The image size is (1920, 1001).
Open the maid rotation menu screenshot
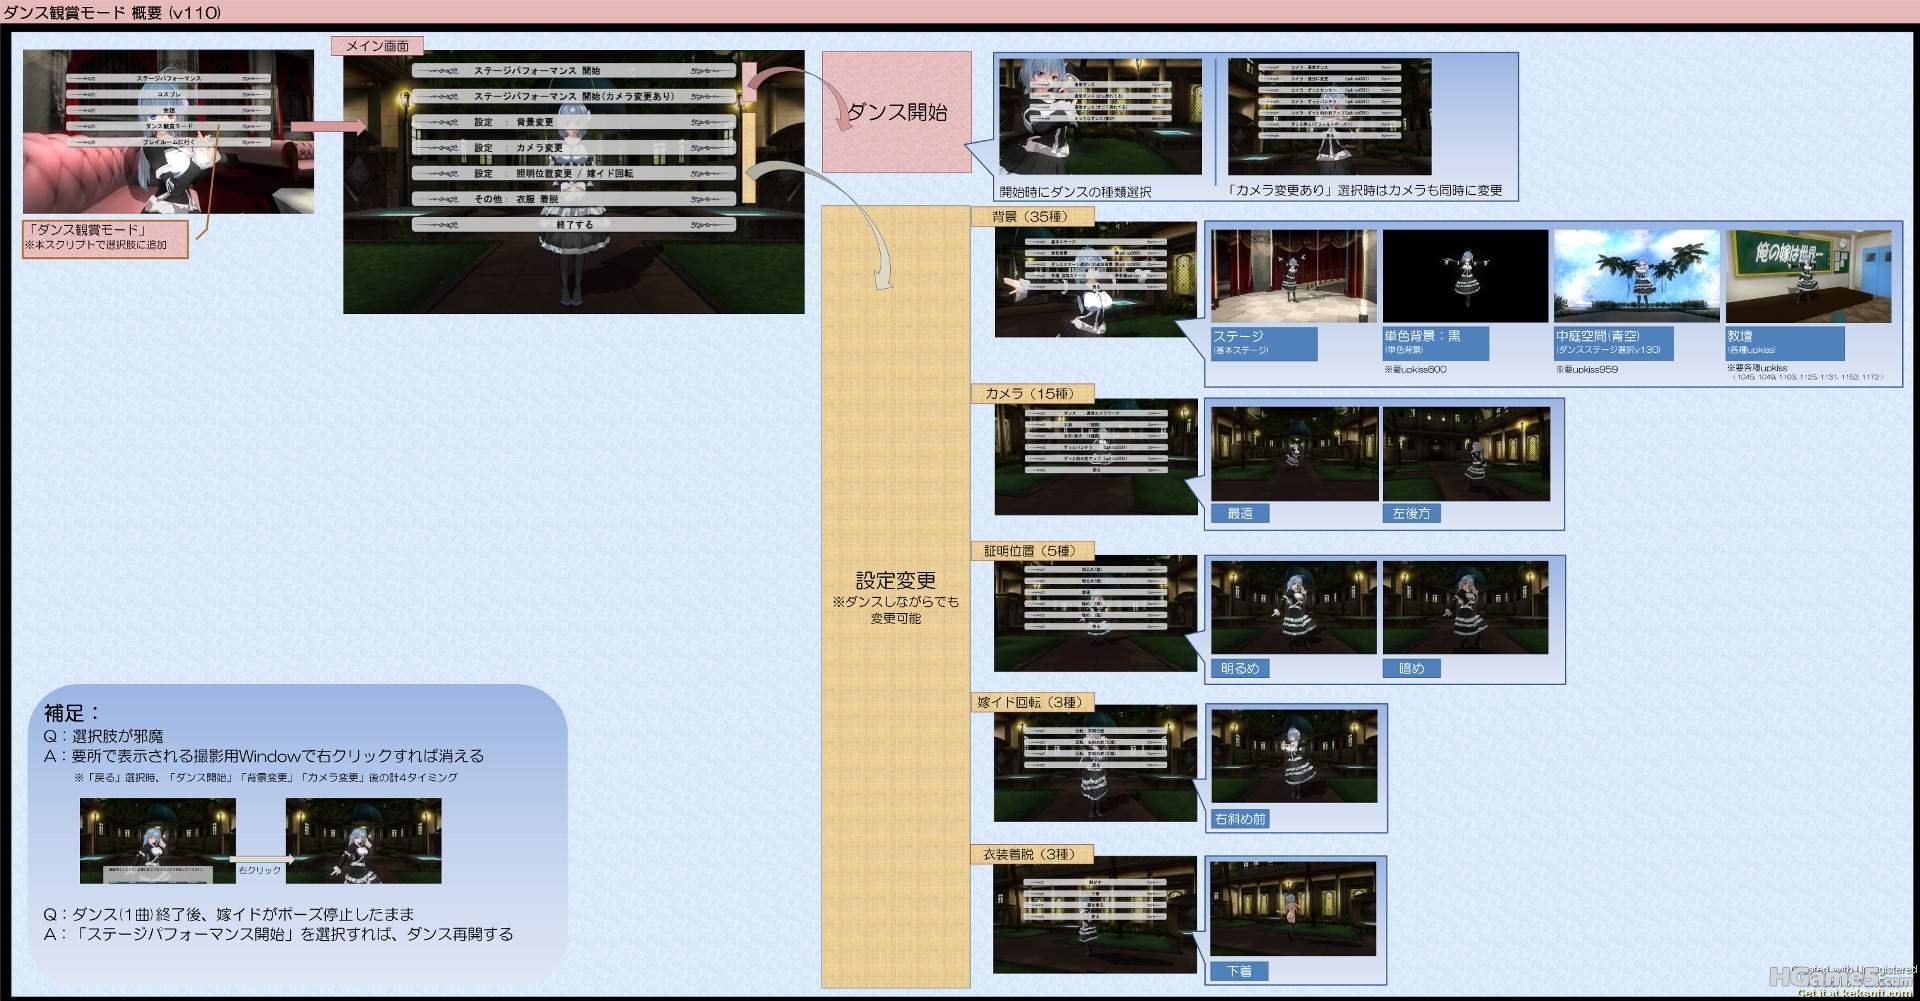[x=1096, y=764]
